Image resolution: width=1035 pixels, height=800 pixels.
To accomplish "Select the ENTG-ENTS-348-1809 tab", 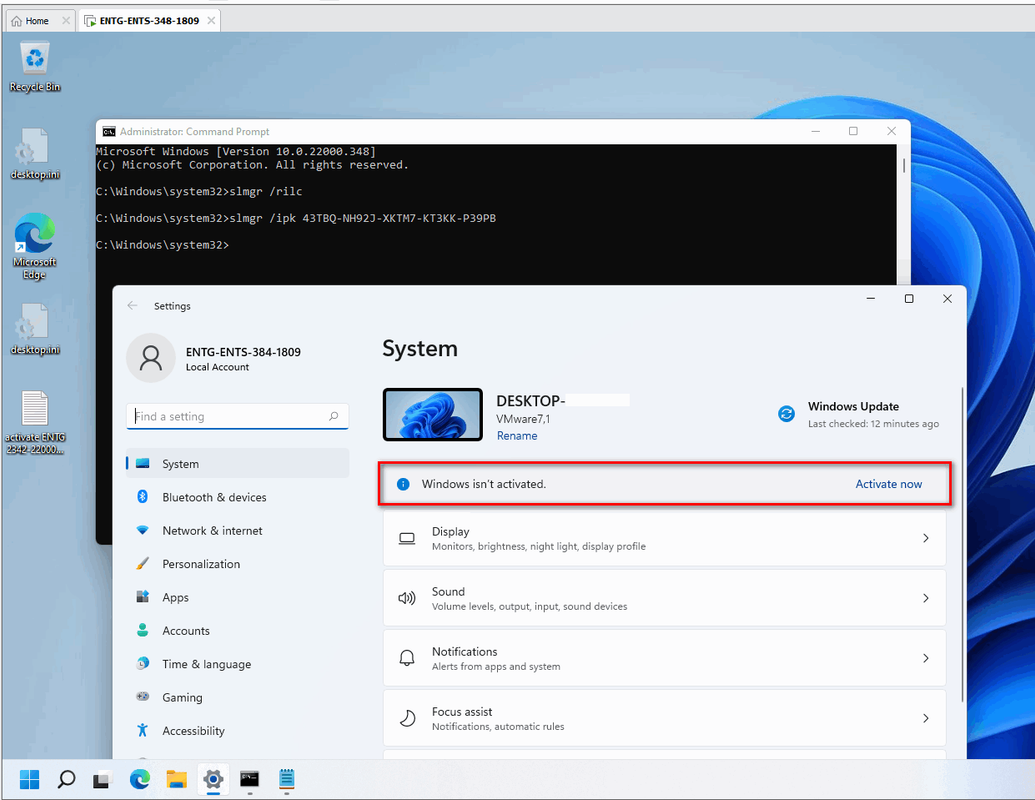I will point(149,20).
